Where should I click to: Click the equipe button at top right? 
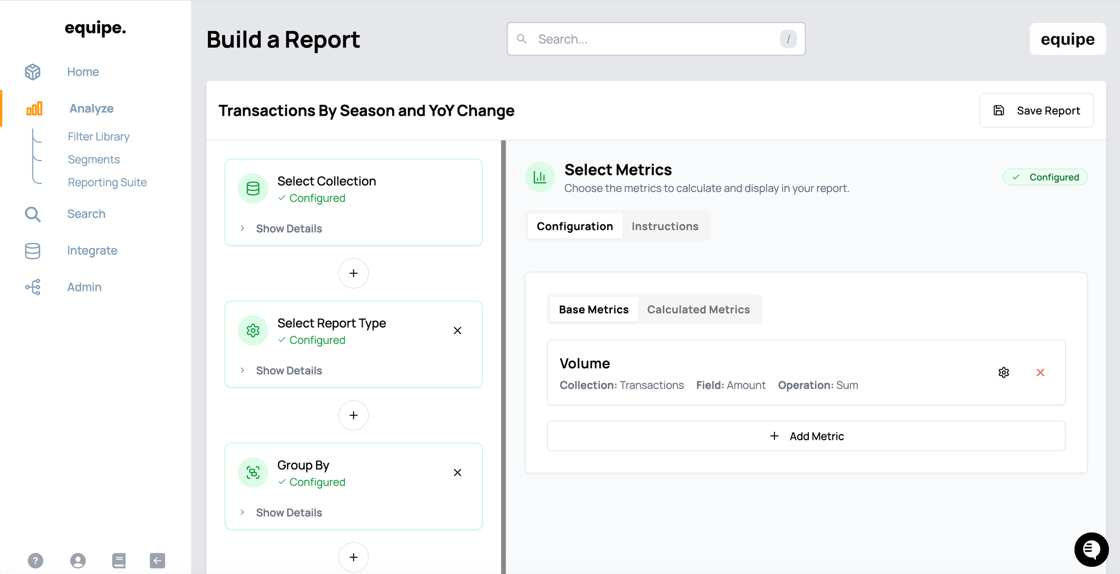point(1068,39)
